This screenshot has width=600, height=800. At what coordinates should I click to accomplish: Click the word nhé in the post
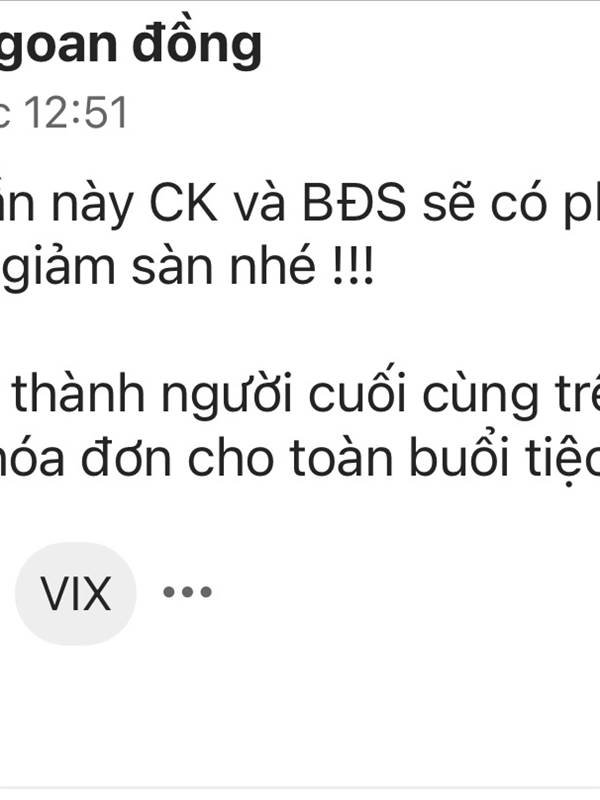(x=273, y=264)
